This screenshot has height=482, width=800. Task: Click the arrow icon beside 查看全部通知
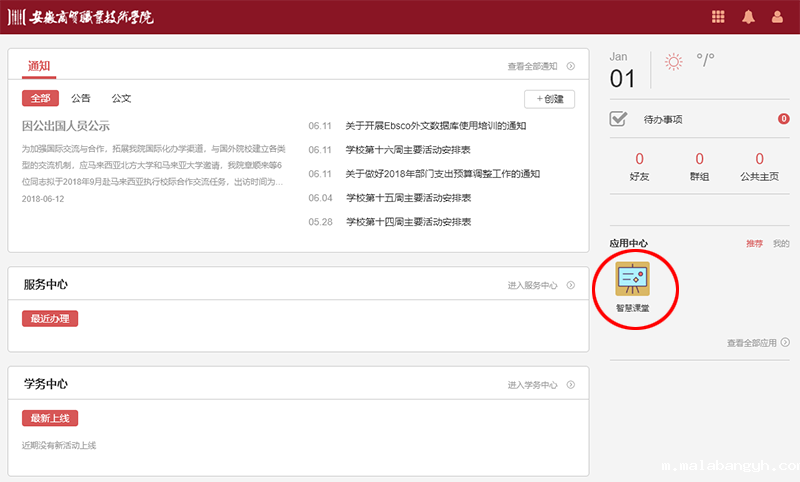pyautogui.click(x=571, y=67)
